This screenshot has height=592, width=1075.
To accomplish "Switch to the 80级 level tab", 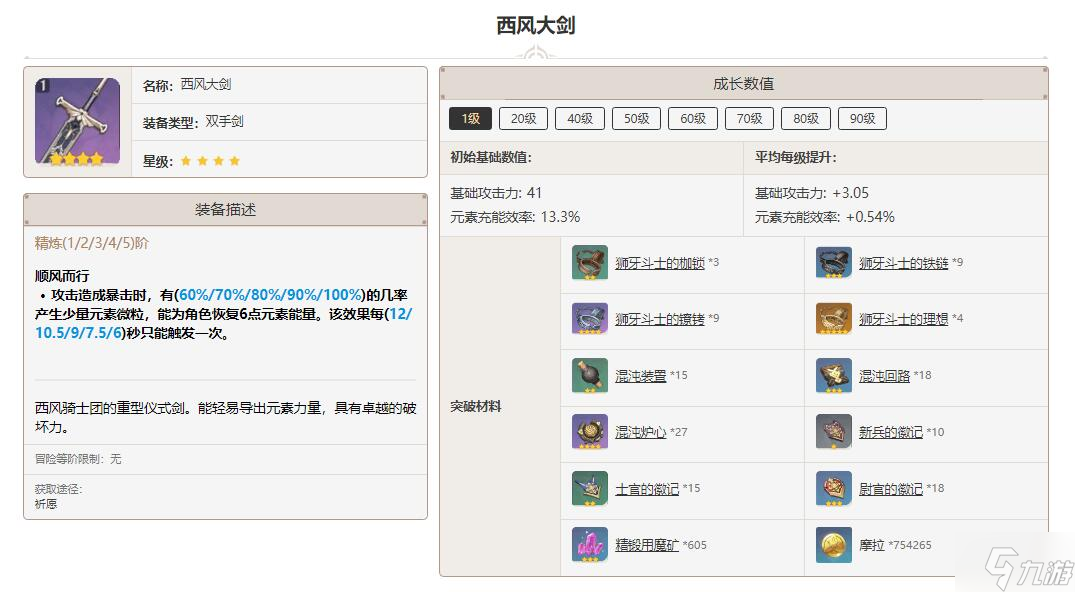I will tap(806, 119).
